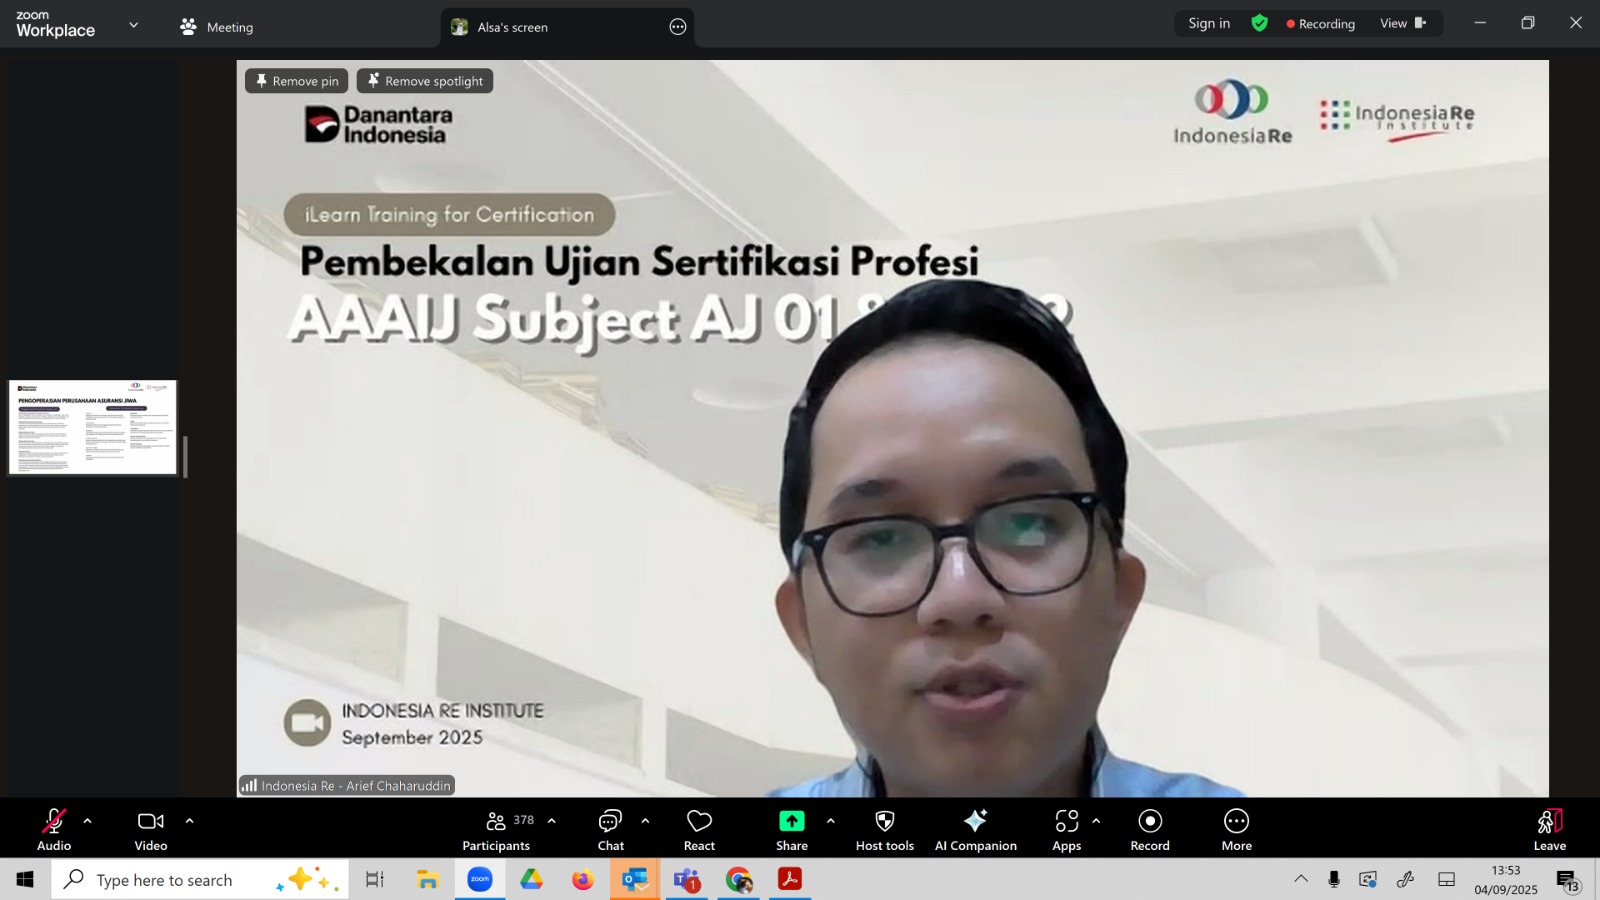Expand the video settings arrow
This screenshot has height=900, width=1600.
point(189,821)
